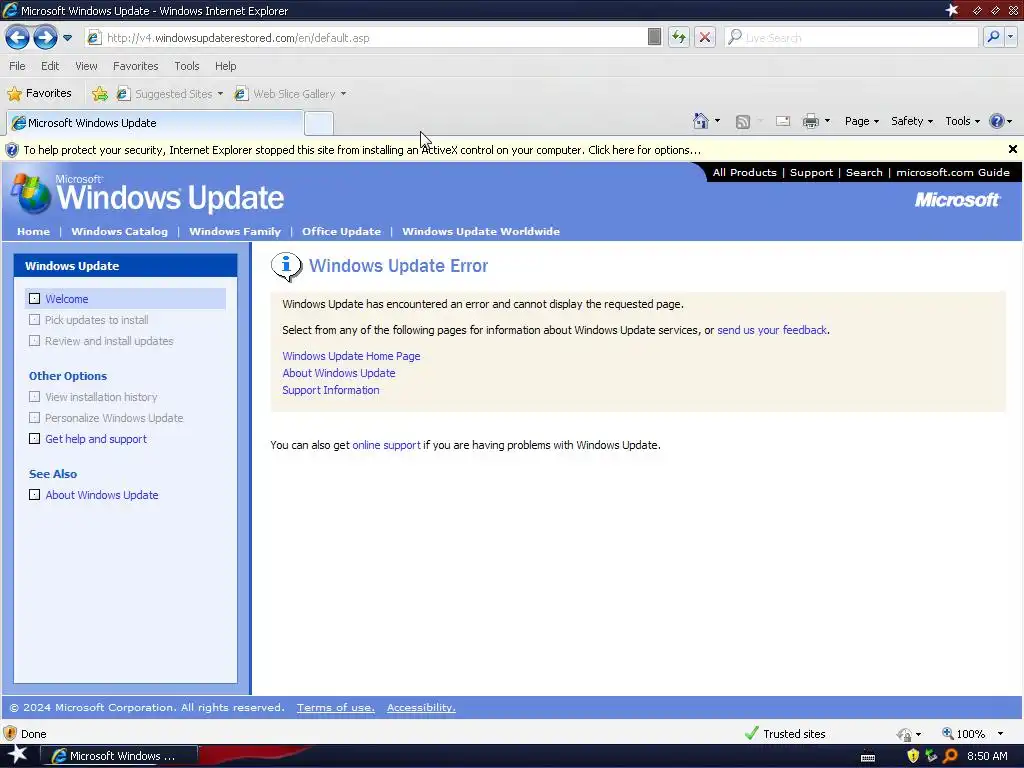This screenshot has width=1024, height=768.
Task: Open Accessibility footer link
Action: pos(421,707)
